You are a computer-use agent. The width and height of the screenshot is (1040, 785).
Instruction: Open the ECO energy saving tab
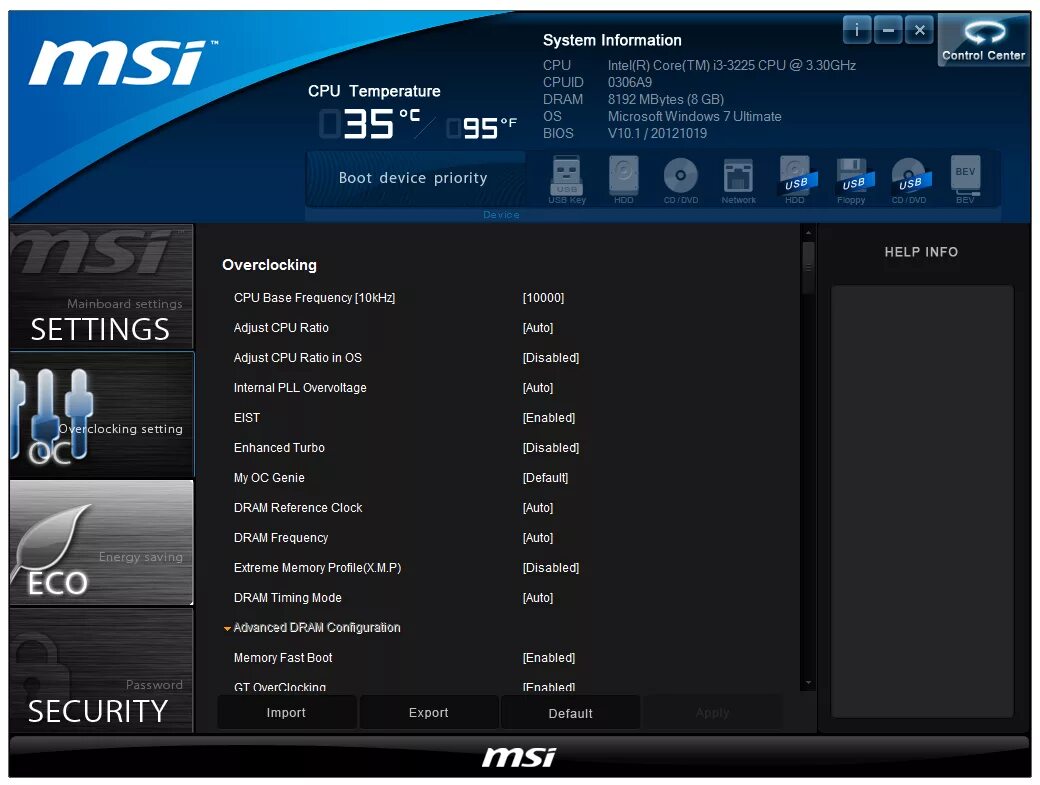coord(101,542)
